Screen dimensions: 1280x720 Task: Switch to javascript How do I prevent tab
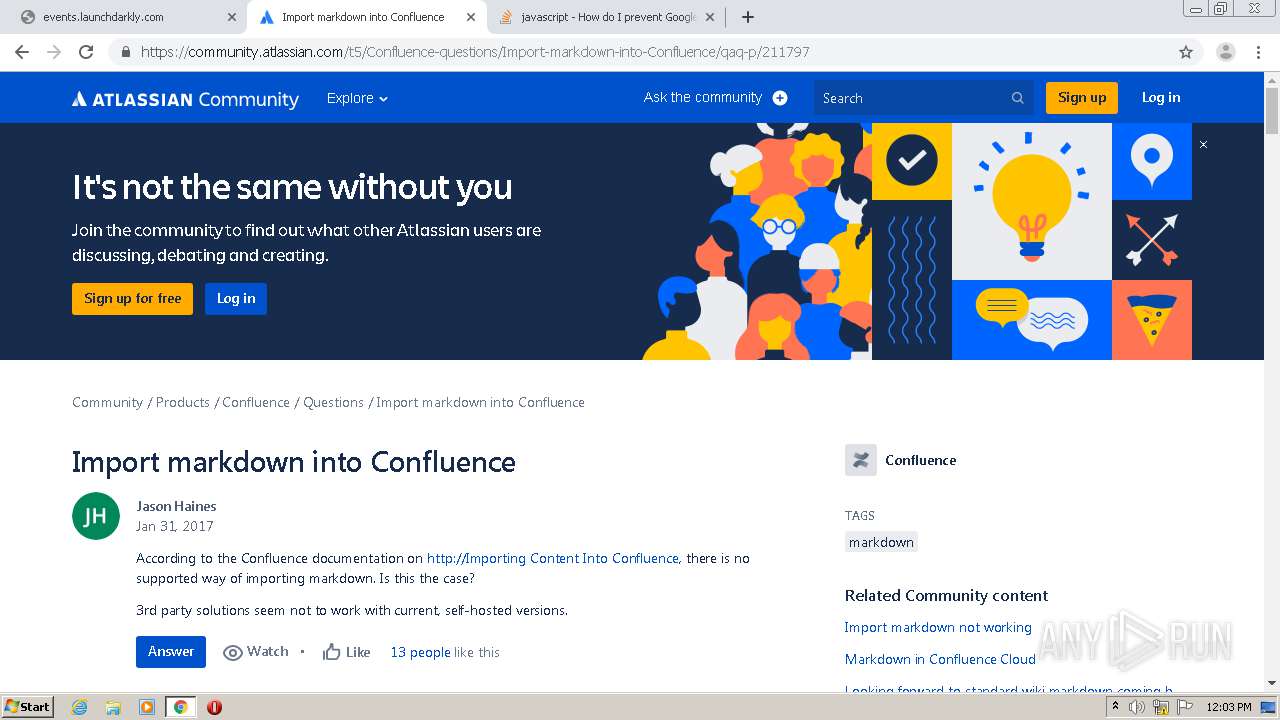click(607, 17)
